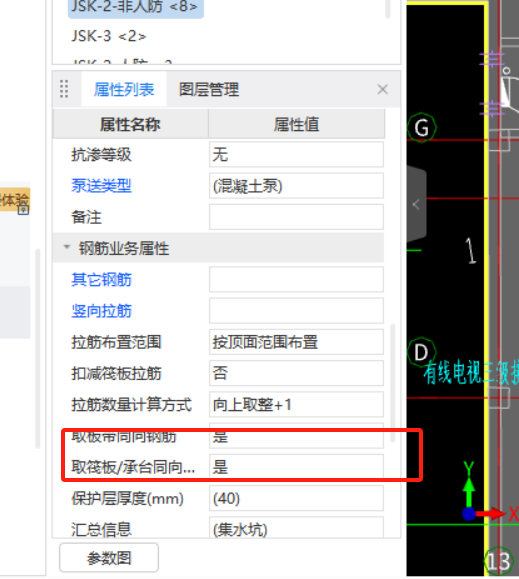The width and height of the screenshot is (519, 579).
Task: Click the 拉筋数量计算方式 property name
Action: pyautogui.click(x=131, y=405)
